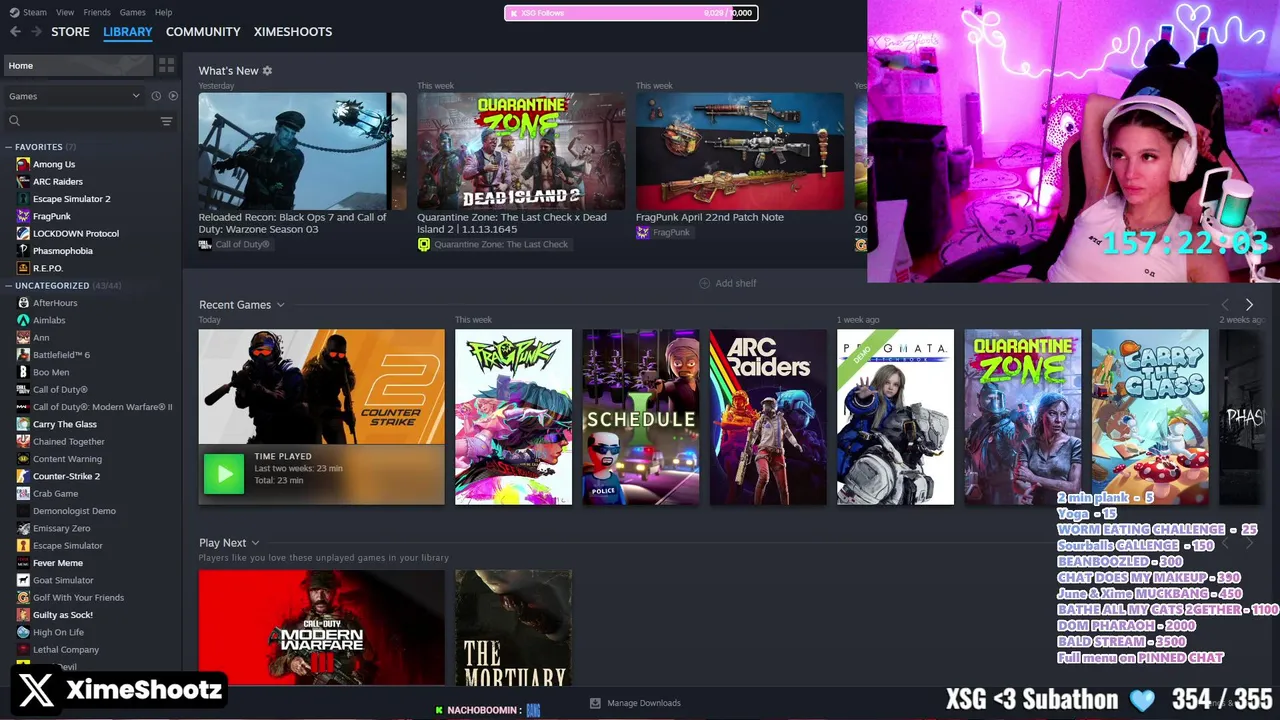The width and height of the screenshot is (1280, 720).
Task: Open the Reloaded Recon Black Ops 7 news headline
Action: click(292, 223)
